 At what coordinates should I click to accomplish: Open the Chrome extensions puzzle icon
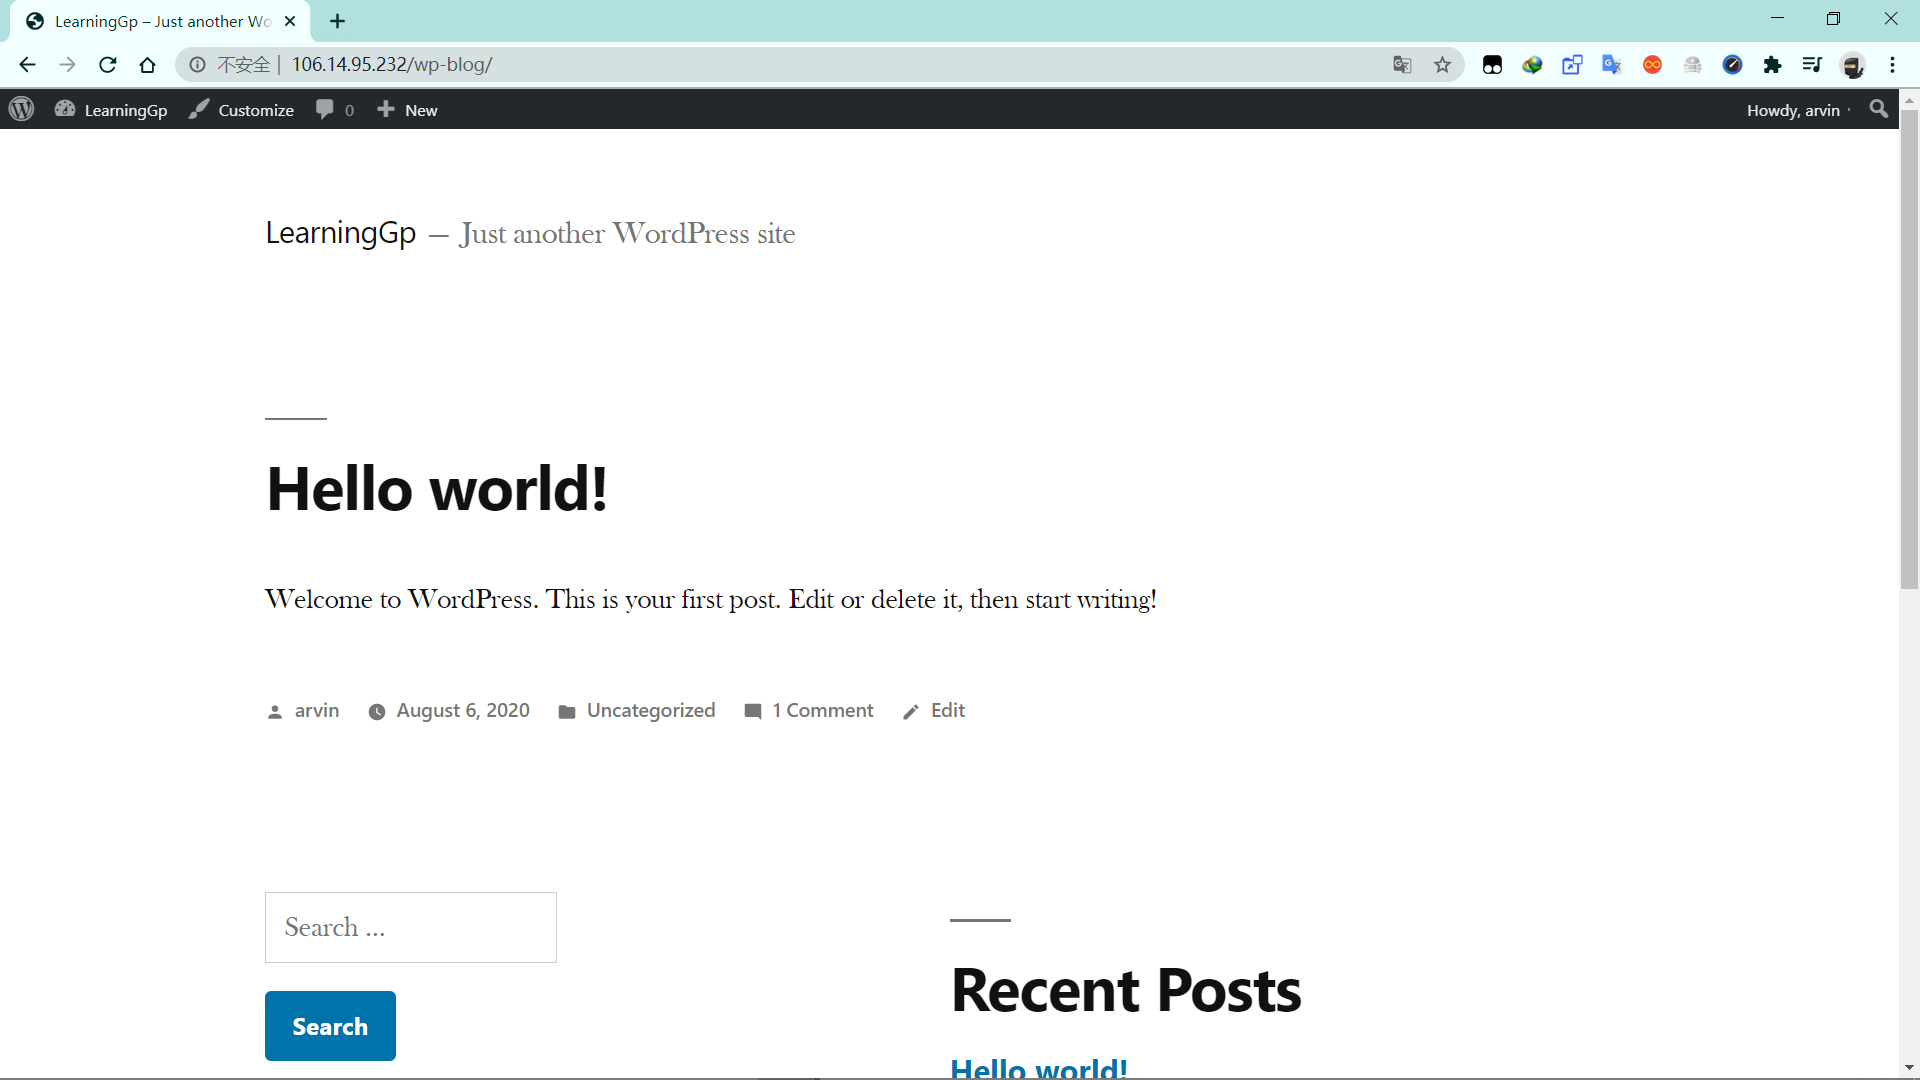click(1772, 65)
